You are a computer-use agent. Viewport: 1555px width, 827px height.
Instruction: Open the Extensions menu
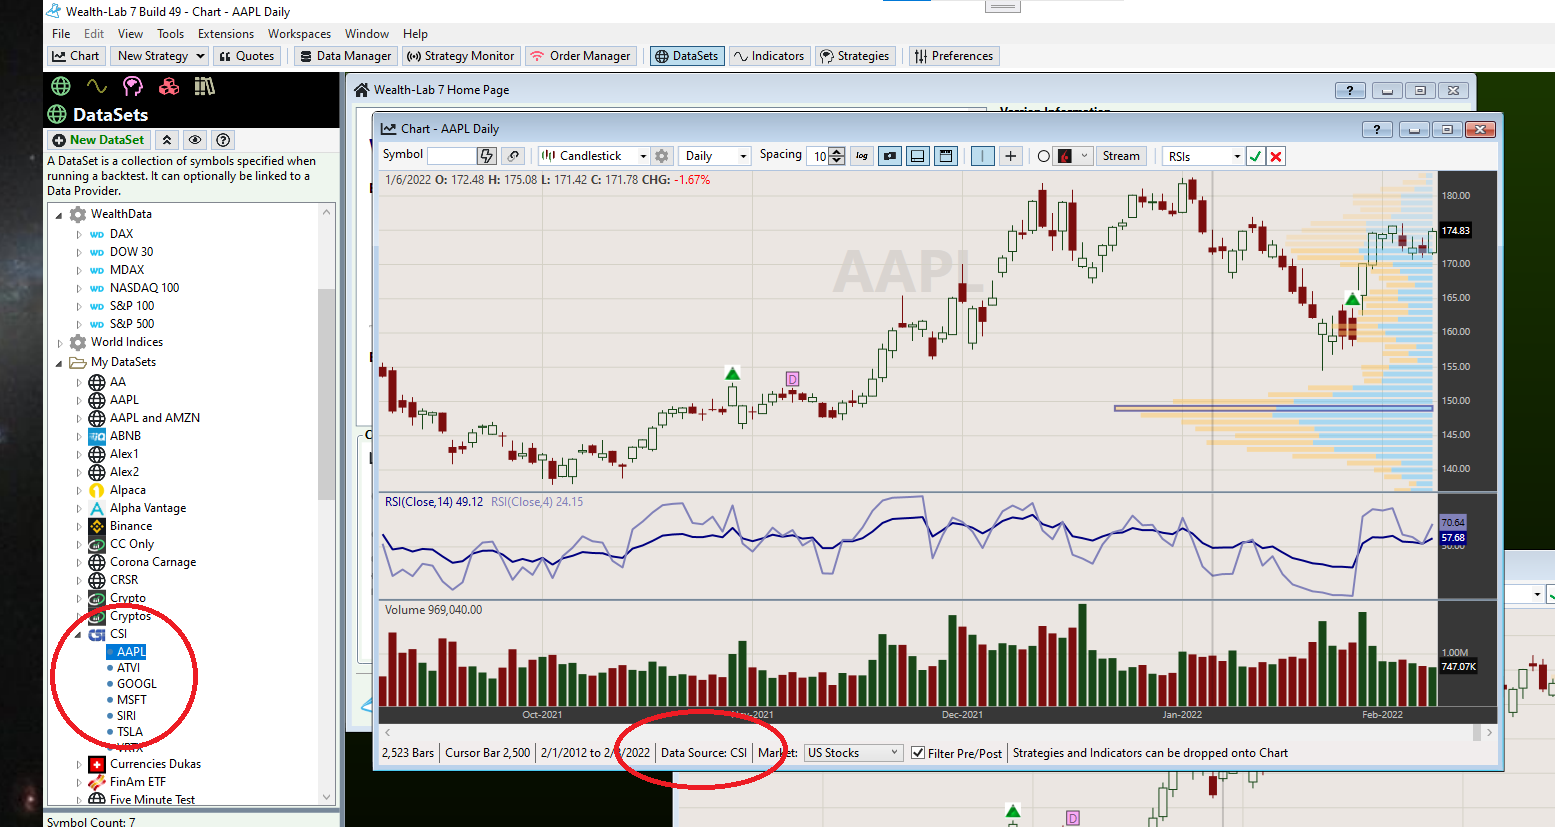(x=225, y=34)
